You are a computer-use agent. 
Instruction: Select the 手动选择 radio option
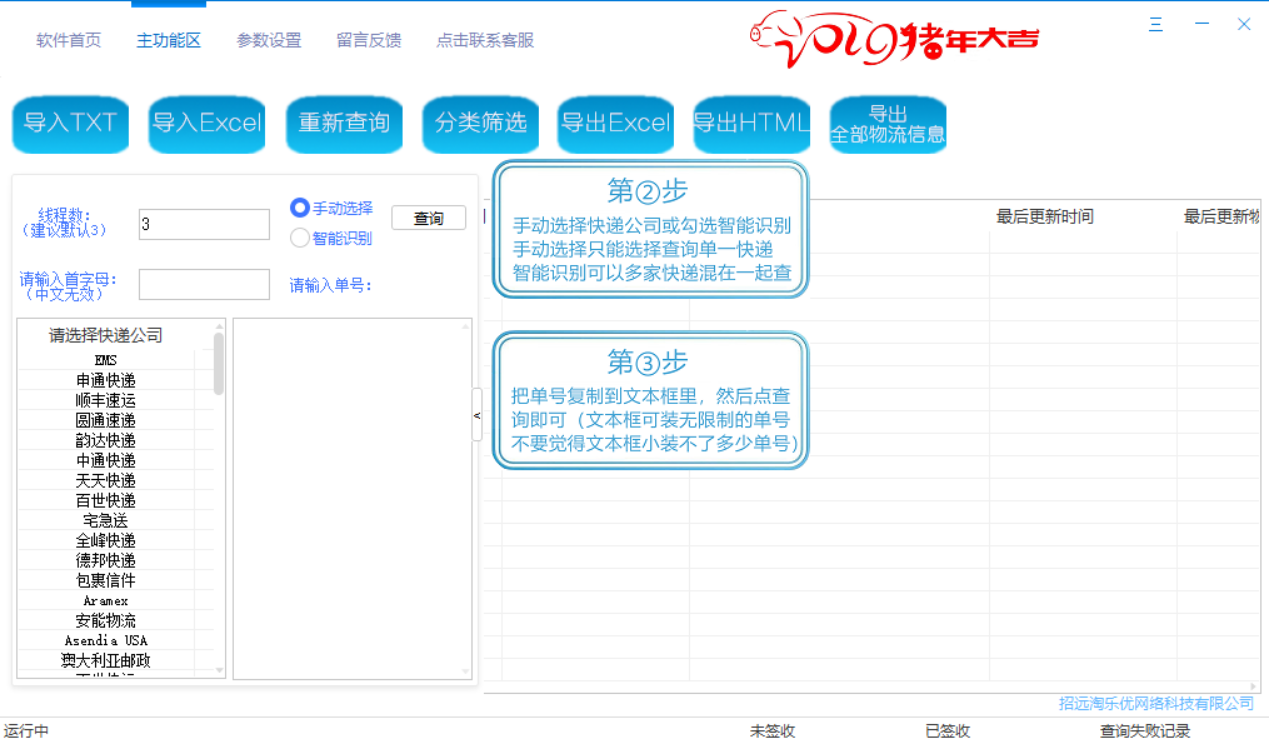[x=331, y=208]
